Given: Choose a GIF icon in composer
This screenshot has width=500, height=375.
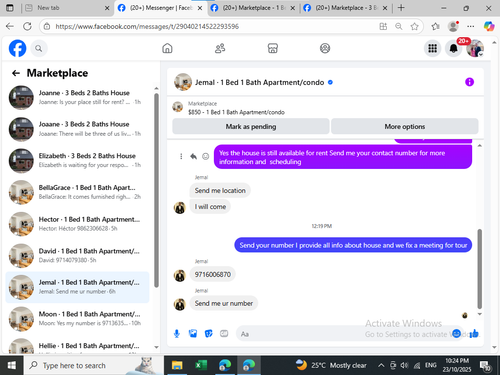Looking at the screenshot, I should (x=224, y=334).
